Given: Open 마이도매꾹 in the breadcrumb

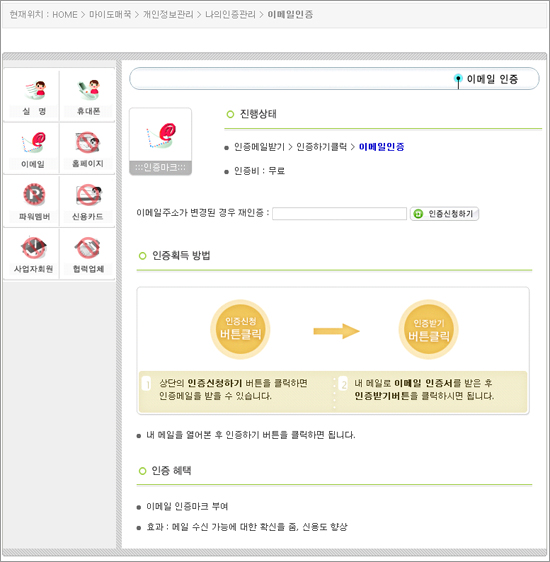Looking at the screenshot, I should (x=110, y=15).
